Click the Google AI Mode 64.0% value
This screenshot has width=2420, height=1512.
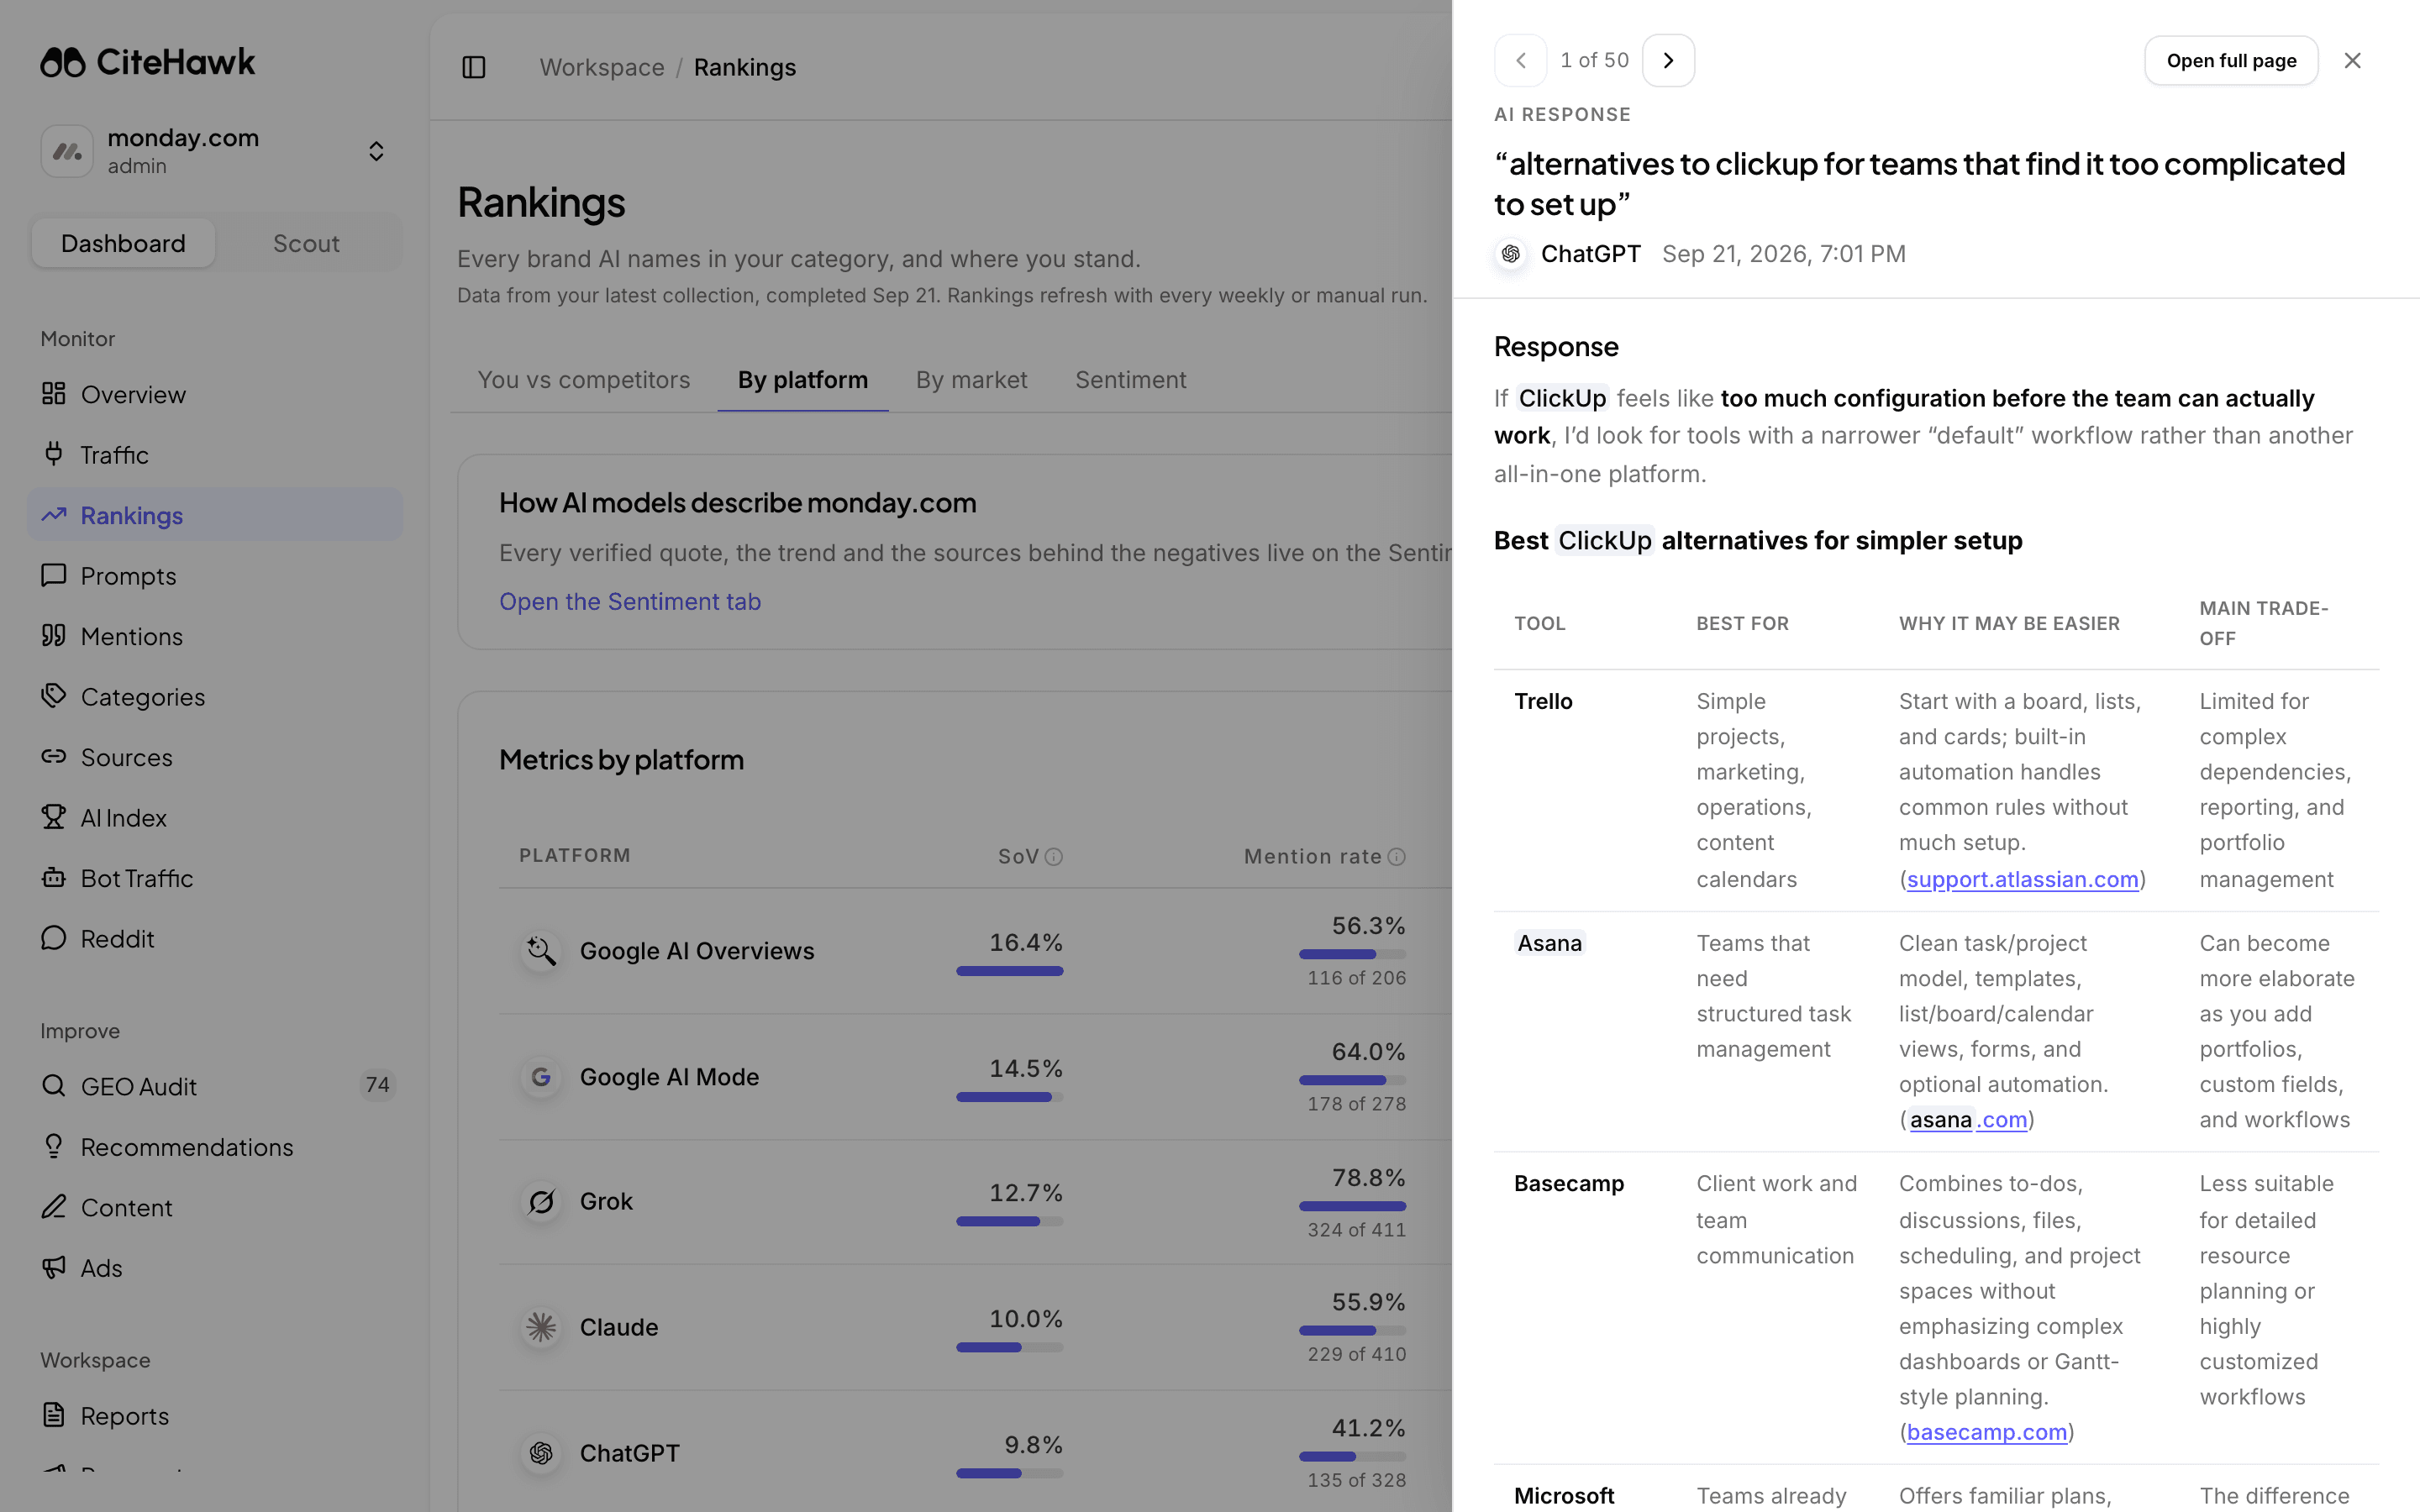[1368, 1052]
